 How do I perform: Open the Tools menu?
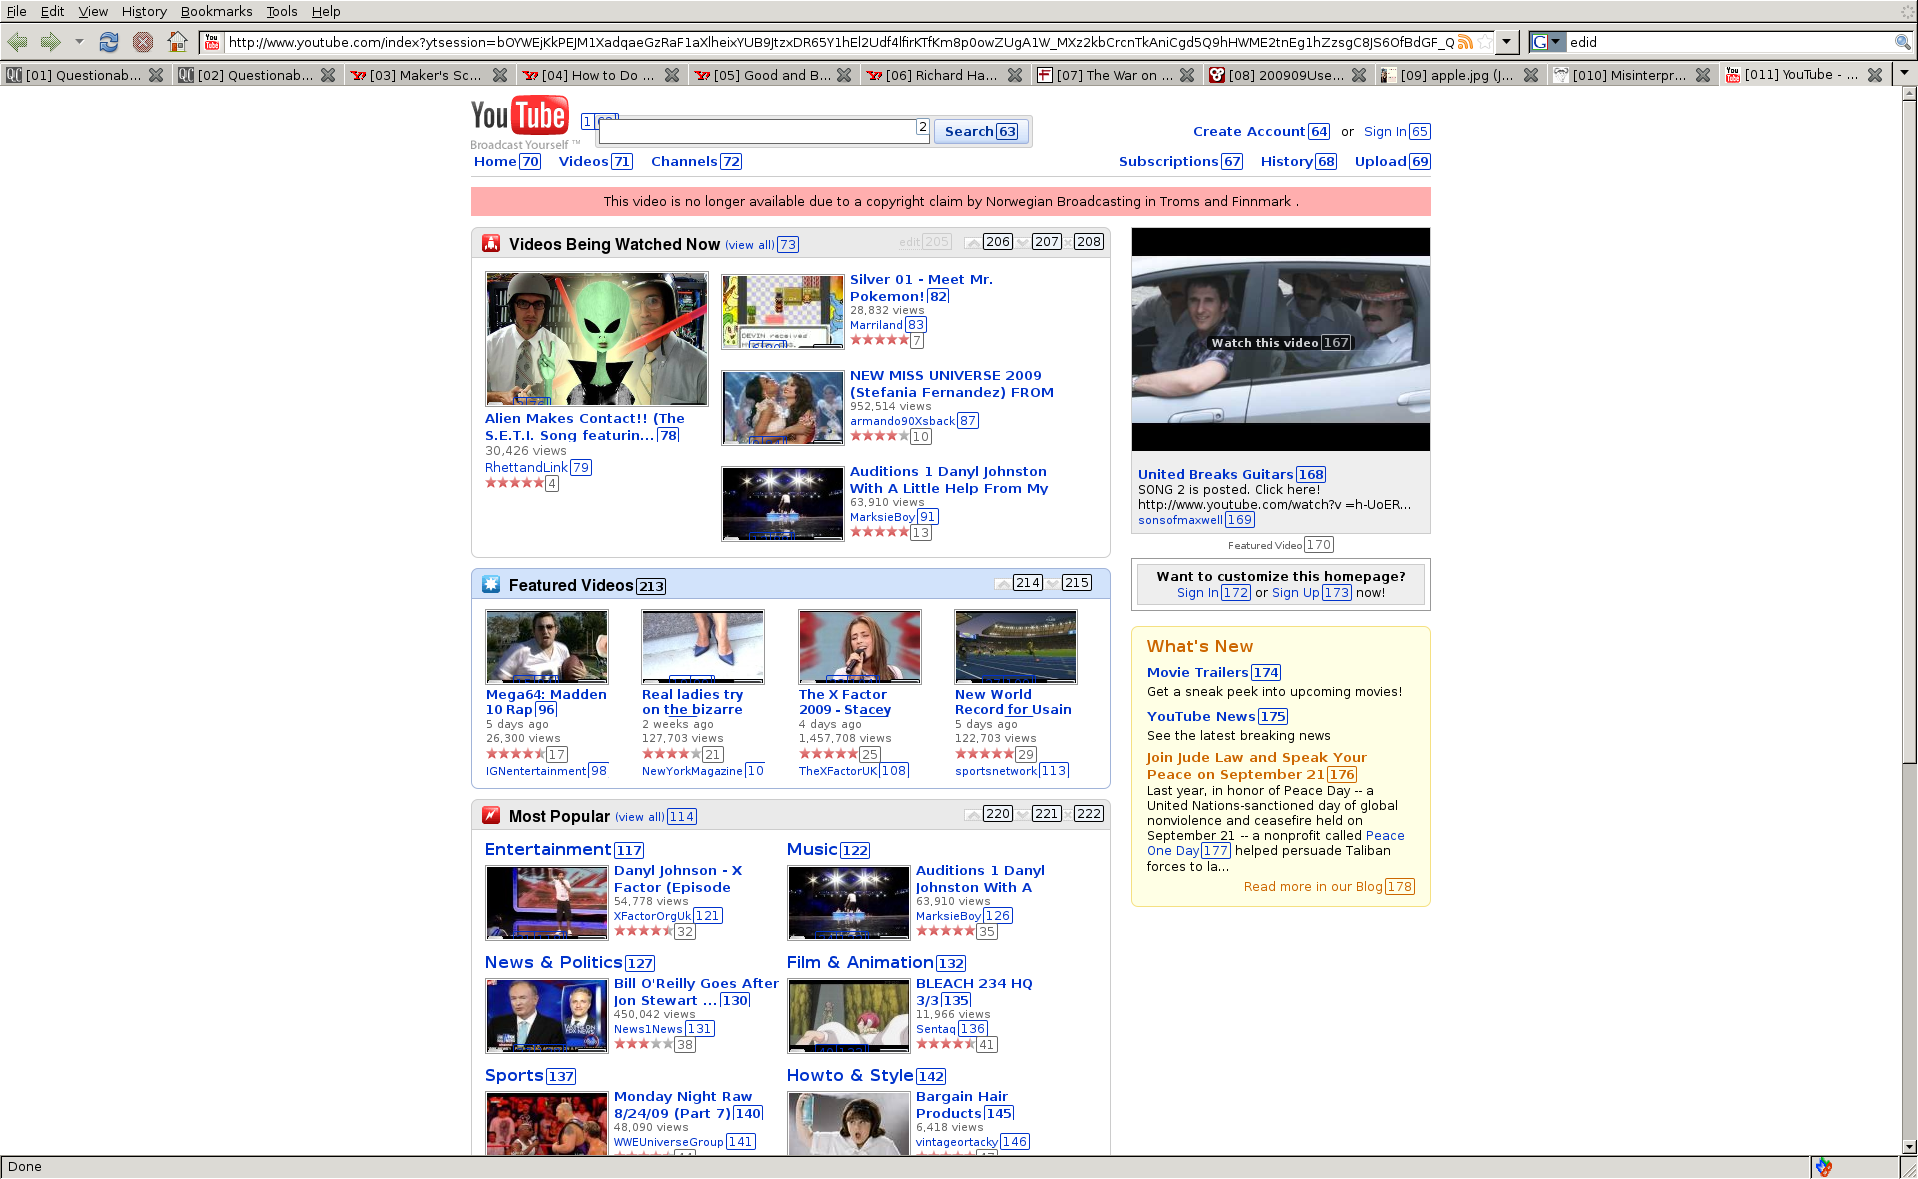click(282, 11)
